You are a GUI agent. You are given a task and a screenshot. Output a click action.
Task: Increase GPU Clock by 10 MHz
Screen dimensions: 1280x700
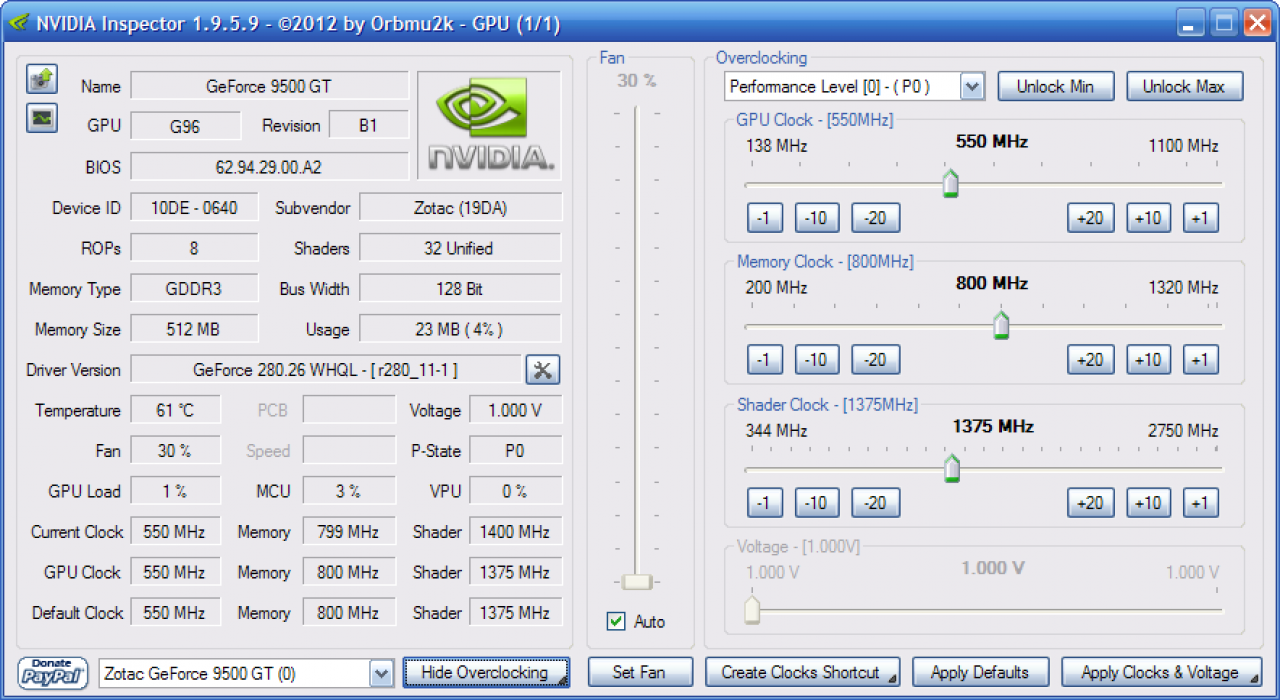(1148, 218)
